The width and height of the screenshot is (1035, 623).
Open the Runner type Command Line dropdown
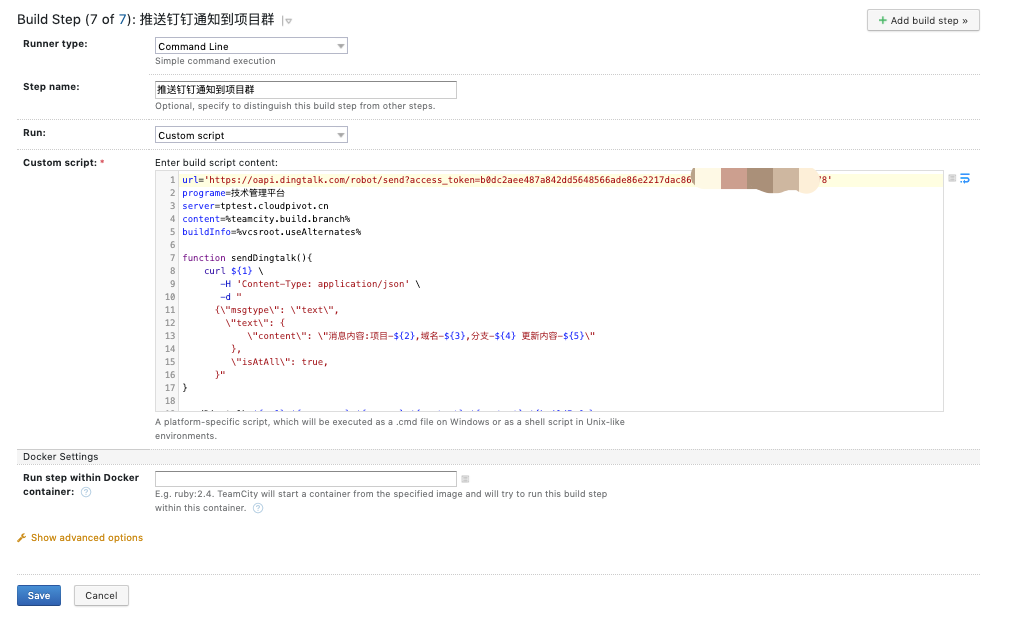tap(251, 46)
